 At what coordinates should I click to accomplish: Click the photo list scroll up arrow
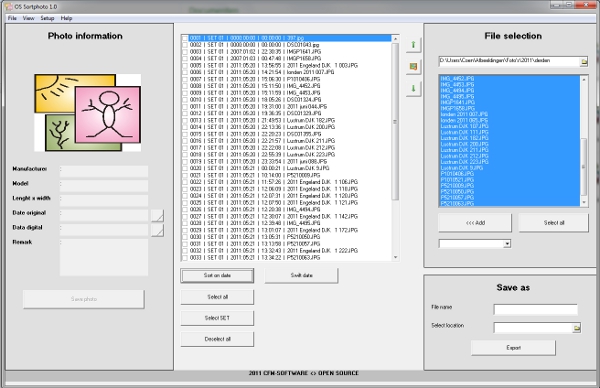(x=395, y=39)
